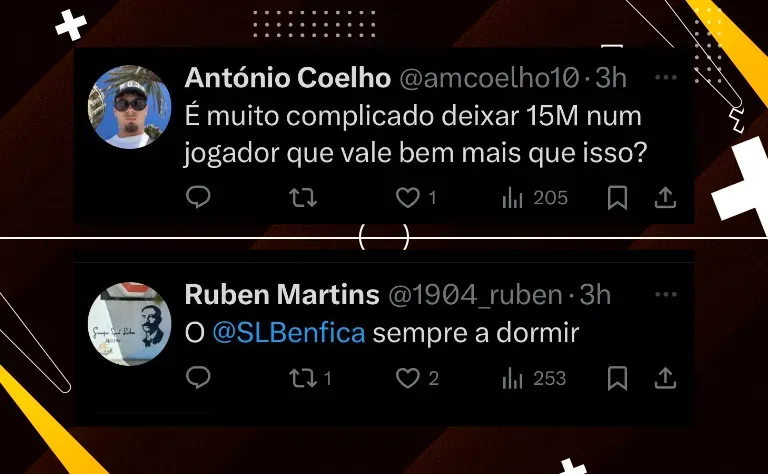Viewport: 768px width, 474px height.
Task: Click António Coelho's profile avatar
Action: click(130, 107)
